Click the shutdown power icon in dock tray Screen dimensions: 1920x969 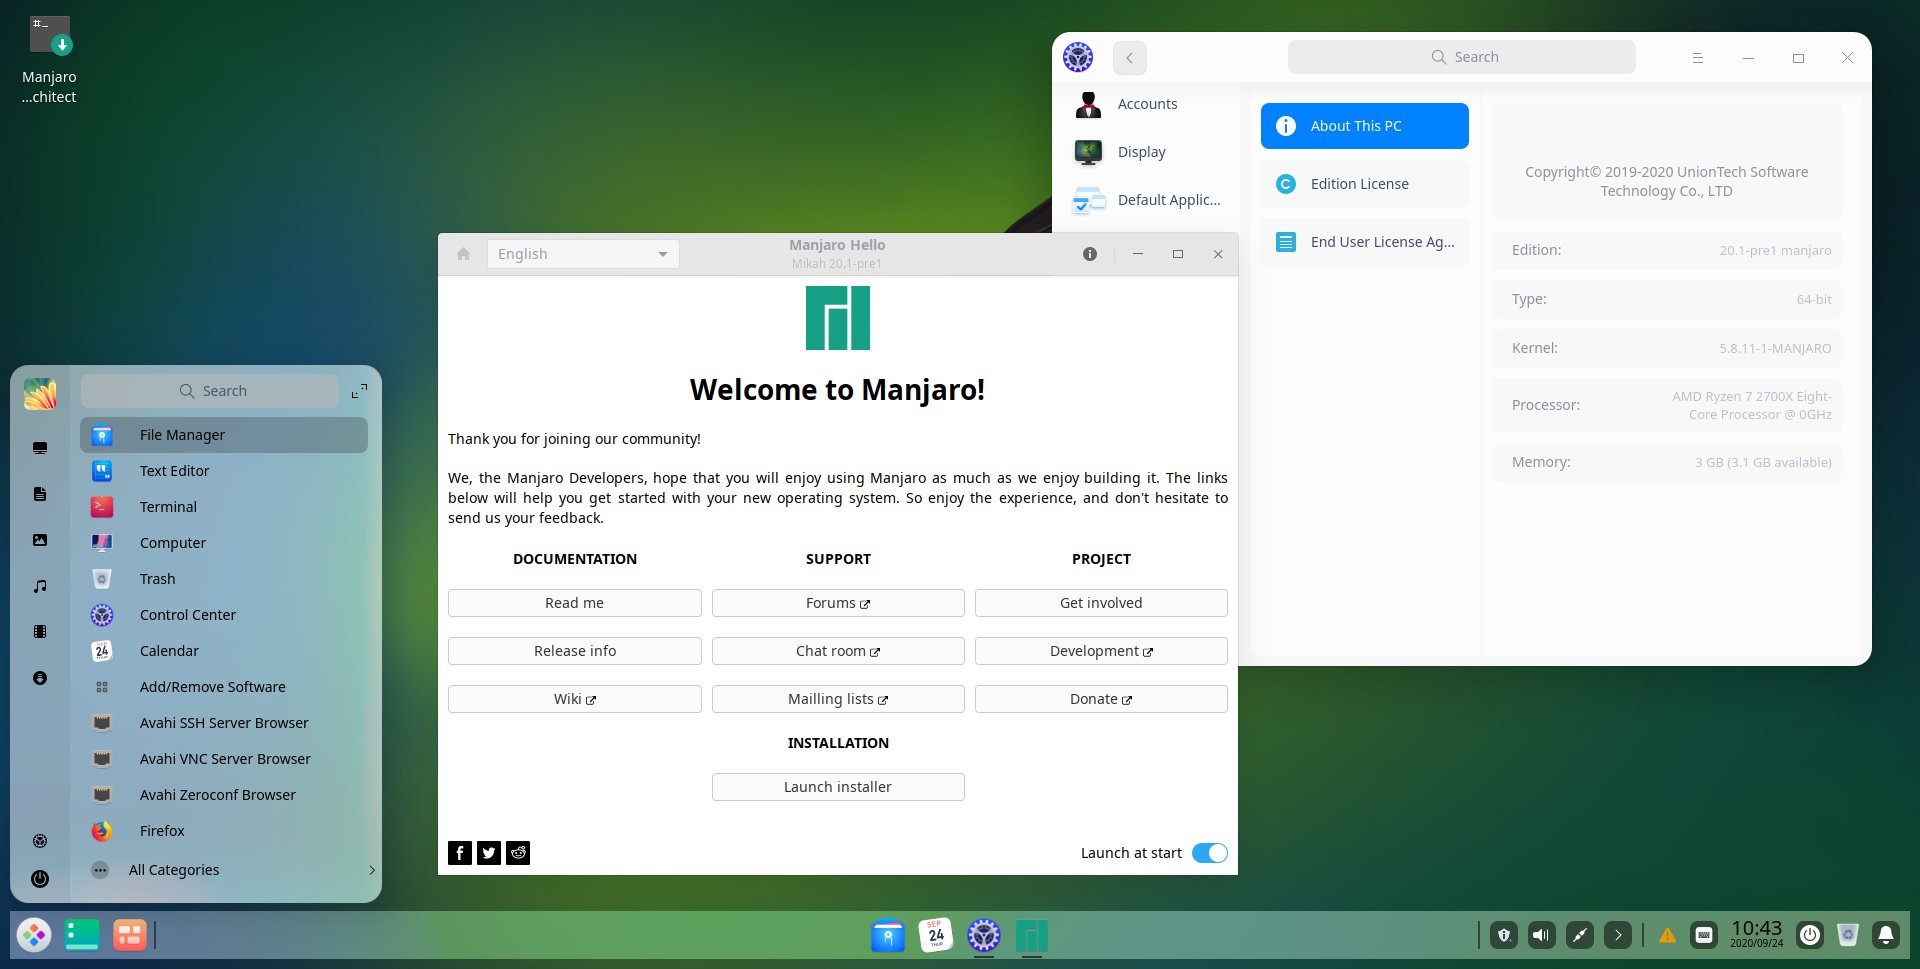click(1810, 935)
